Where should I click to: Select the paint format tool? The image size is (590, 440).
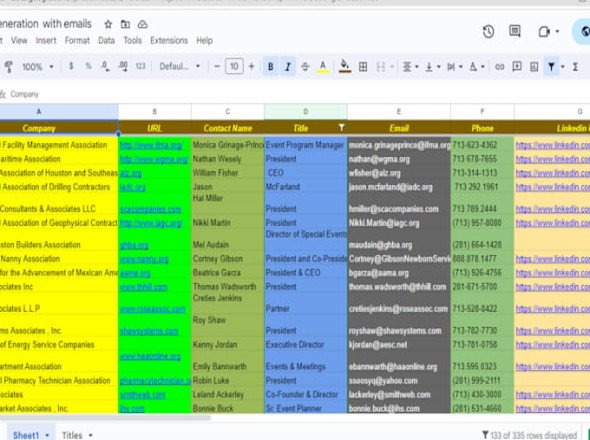point(8,67)
